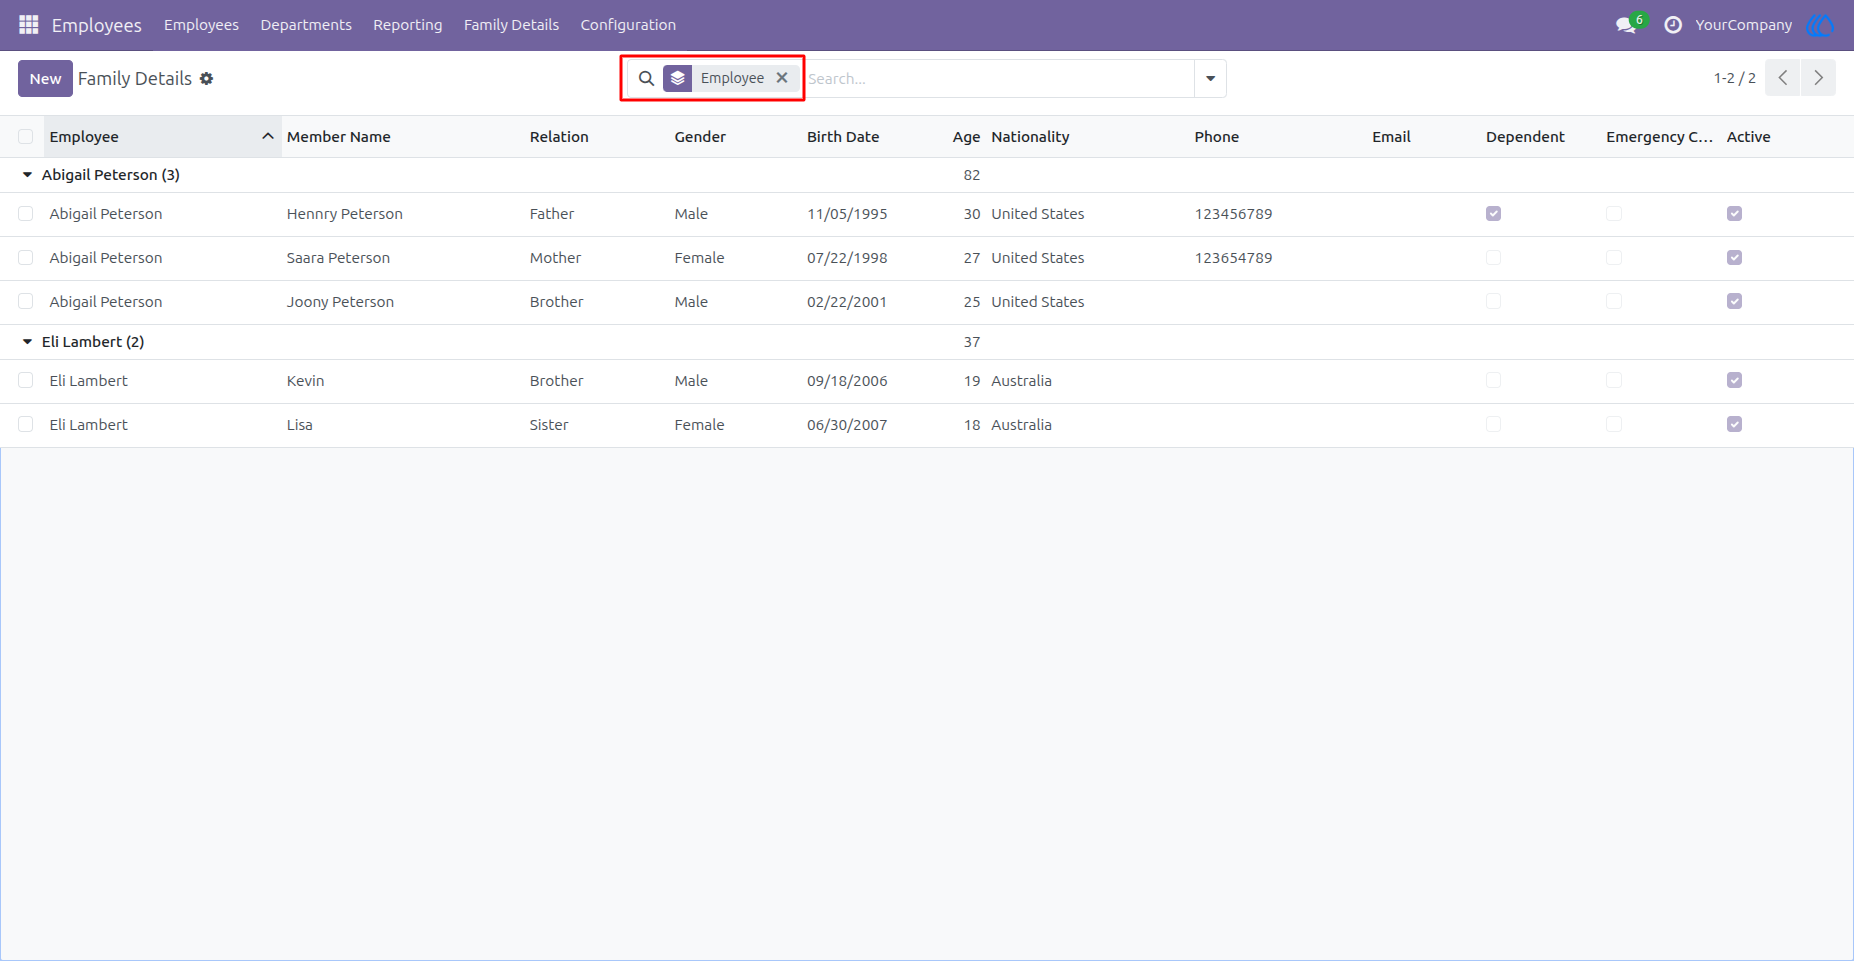The image size is (1854, 961).
Task: Click the user avatar icon
Action: point(1820,25)
